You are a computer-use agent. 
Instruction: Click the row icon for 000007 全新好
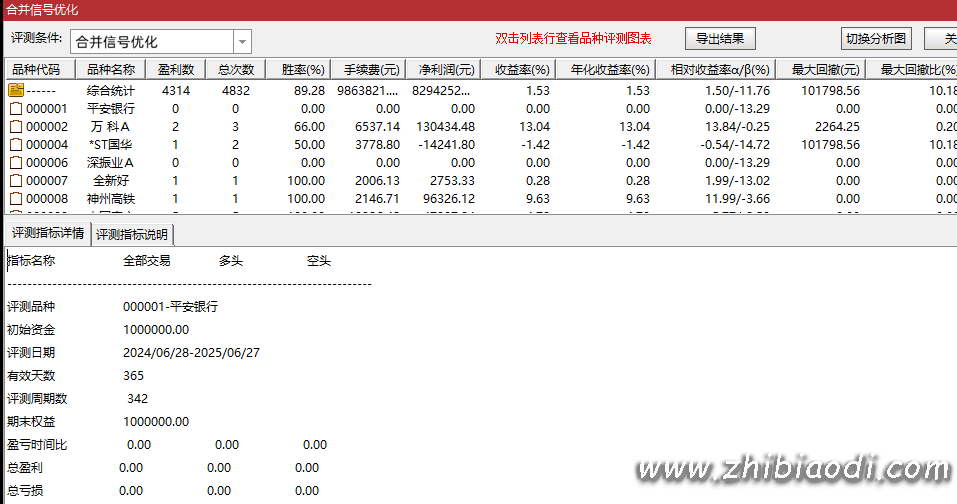click(16, 181)
